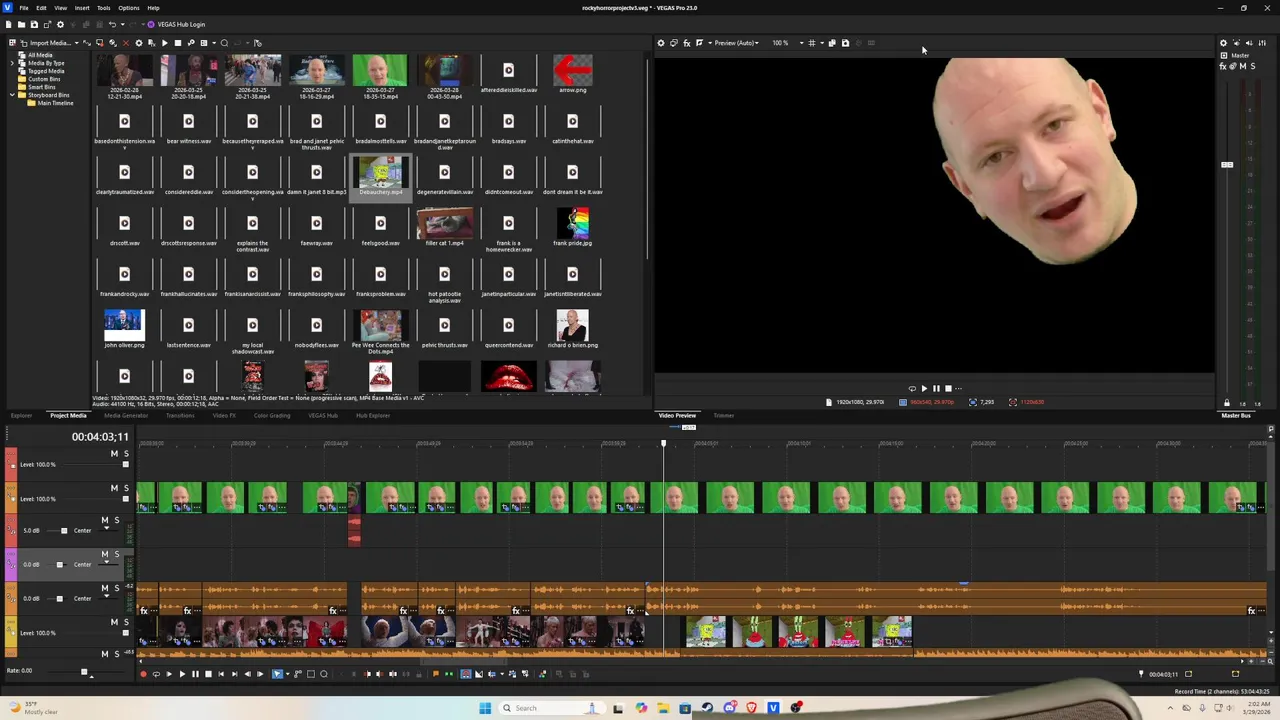The image size is (1280, 720).
Task: Copy preview snapshot to clipboard icon
Action: 832,43
